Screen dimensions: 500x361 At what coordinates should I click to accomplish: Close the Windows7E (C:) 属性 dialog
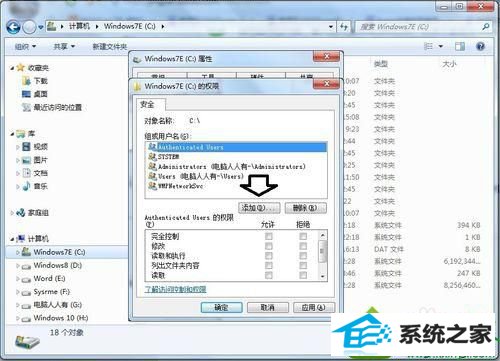click(326, 57)
